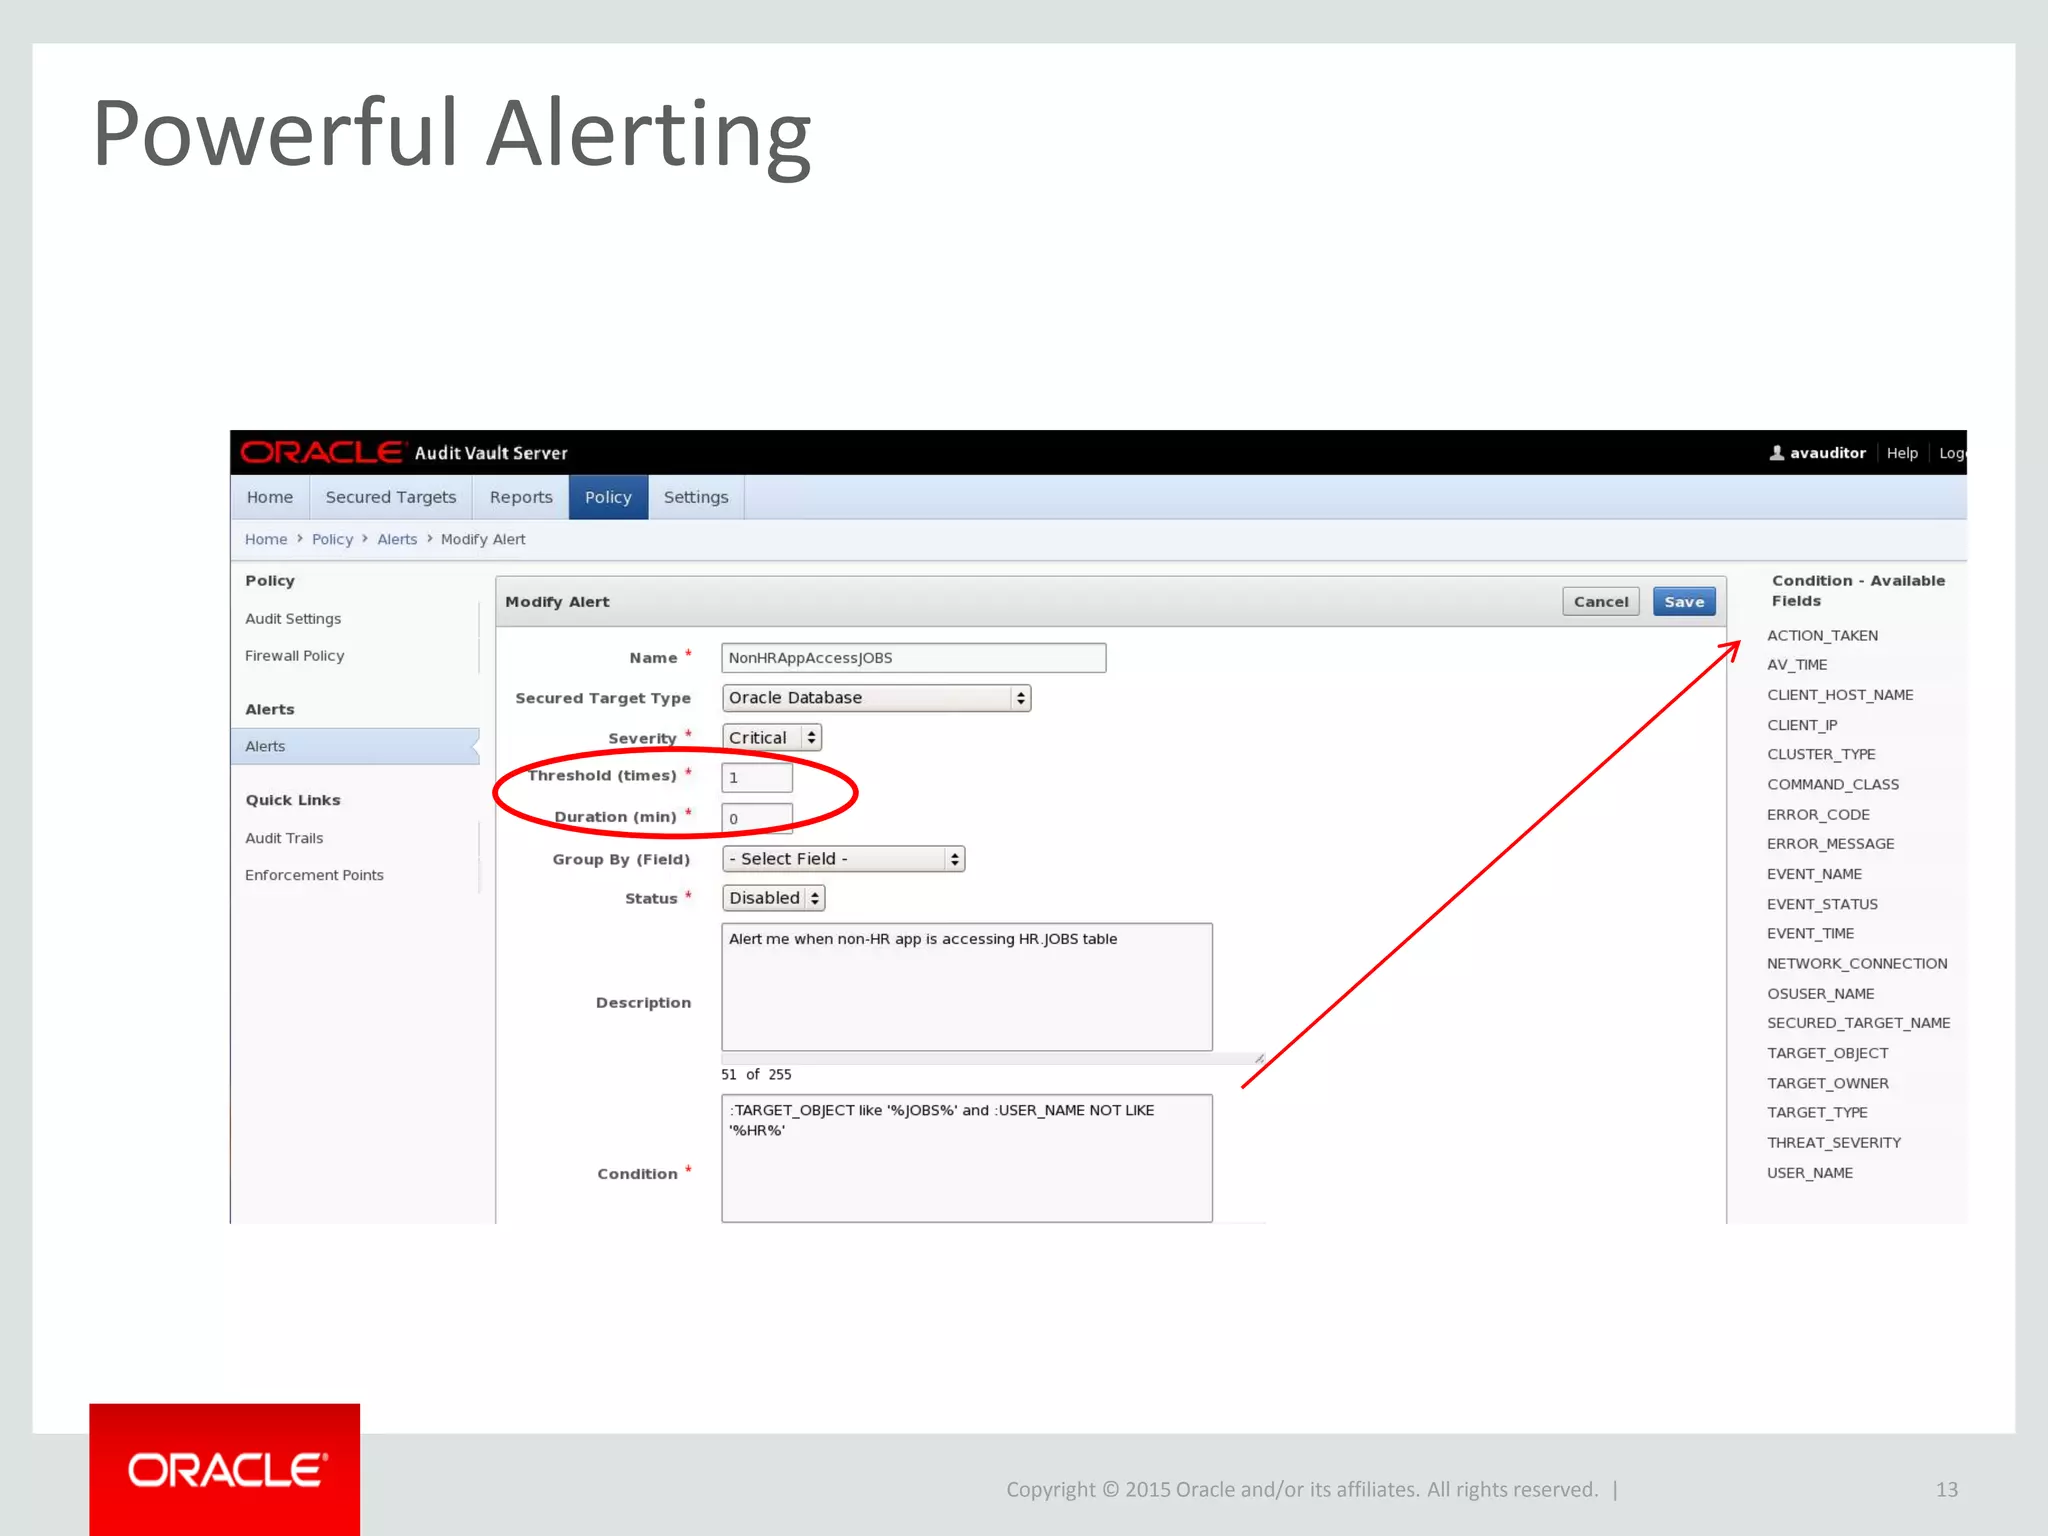
Task: Click the Oracle logo in header
Action: tap(322, 453)
